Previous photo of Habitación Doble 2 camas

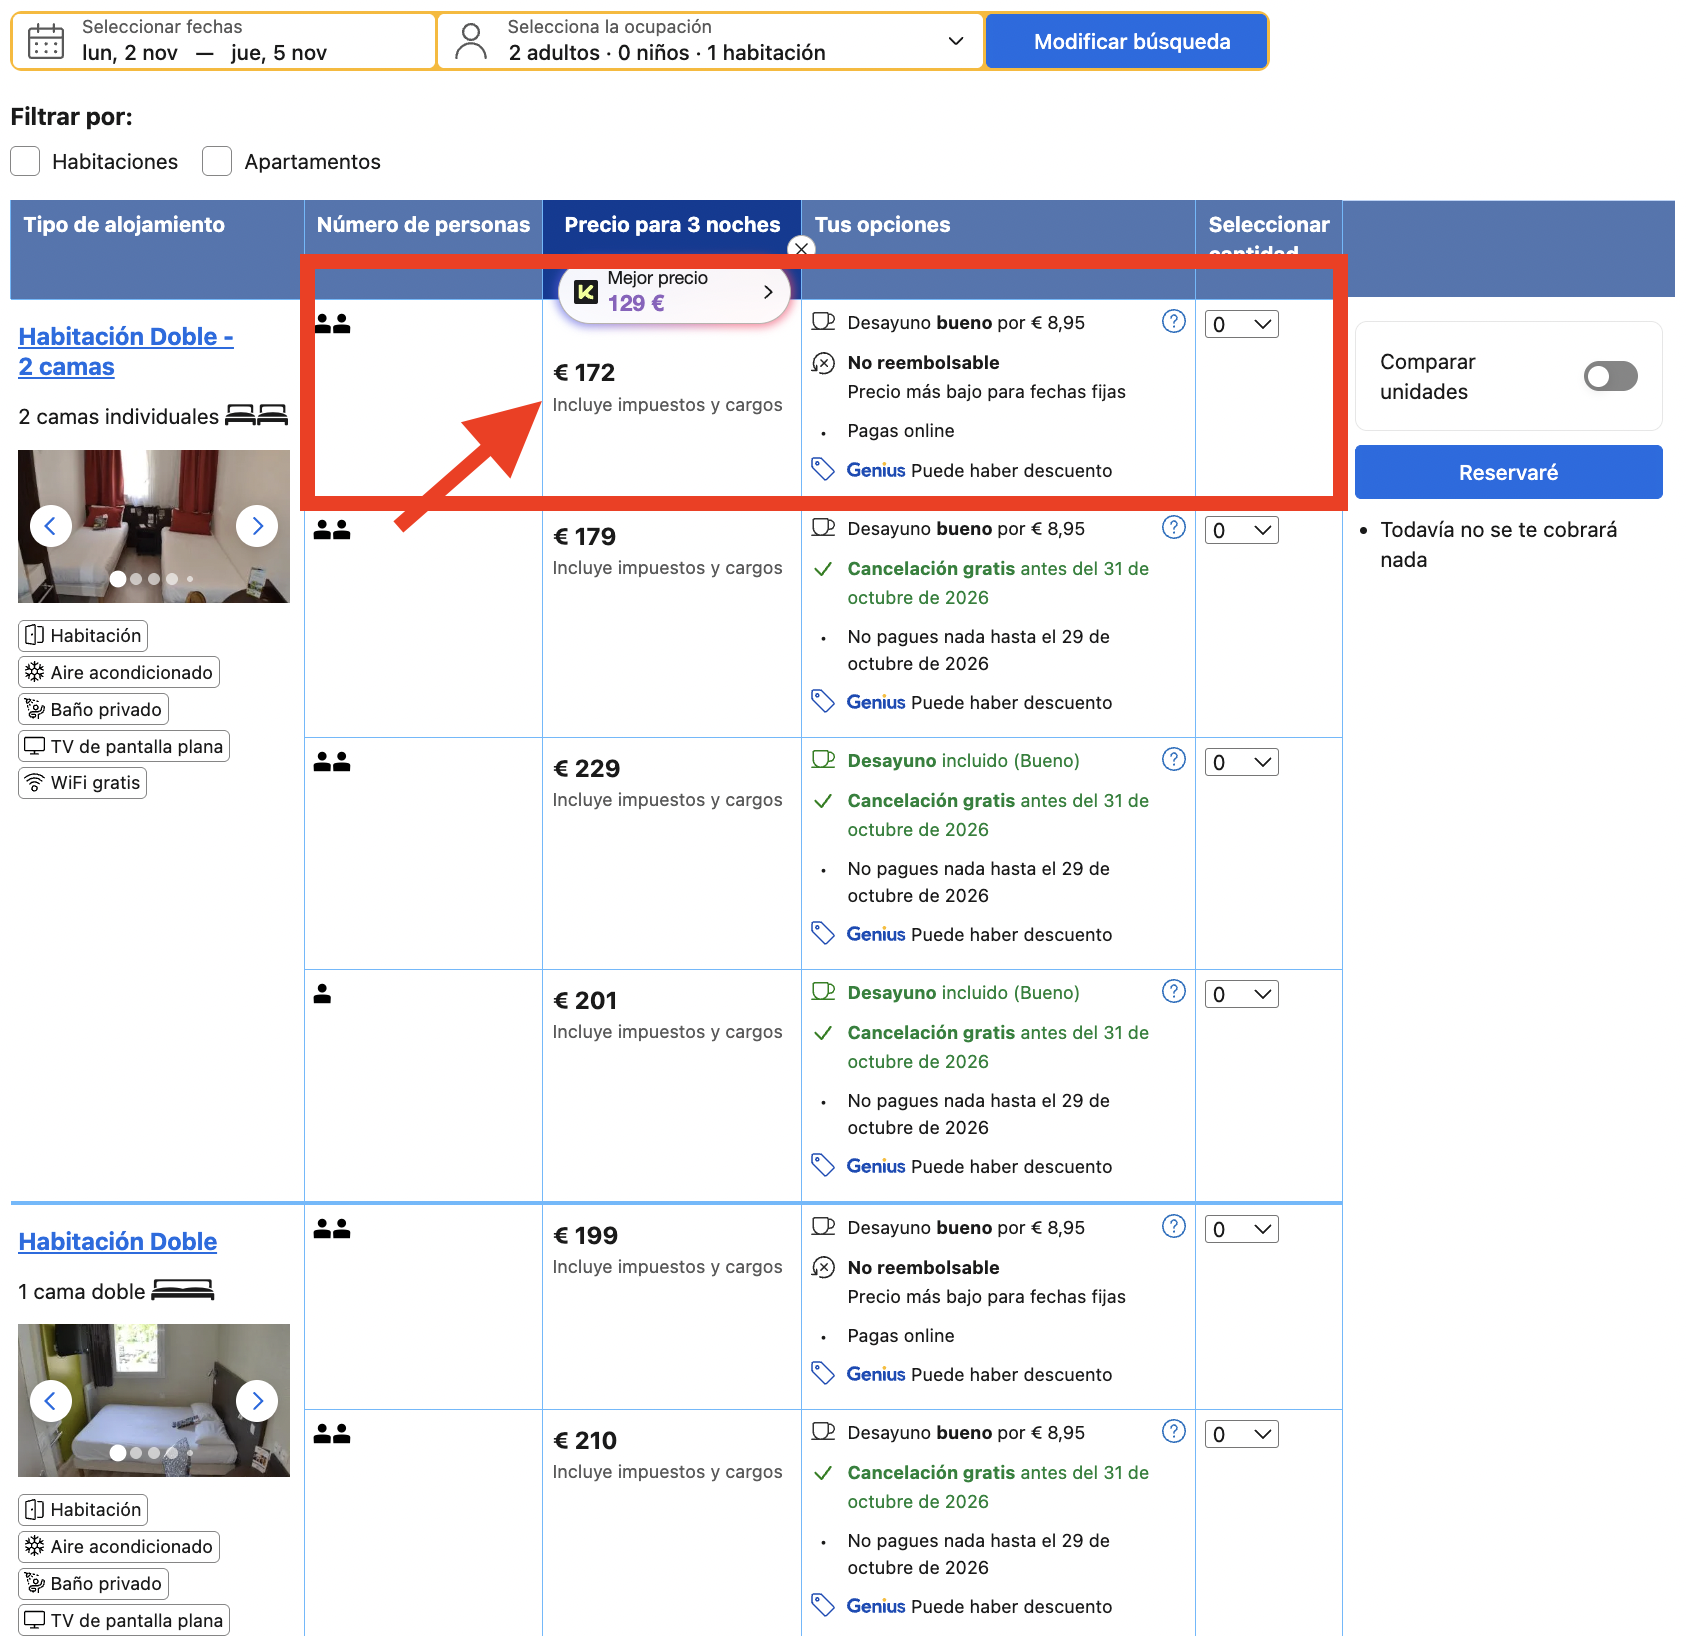(x=51, y=526)
